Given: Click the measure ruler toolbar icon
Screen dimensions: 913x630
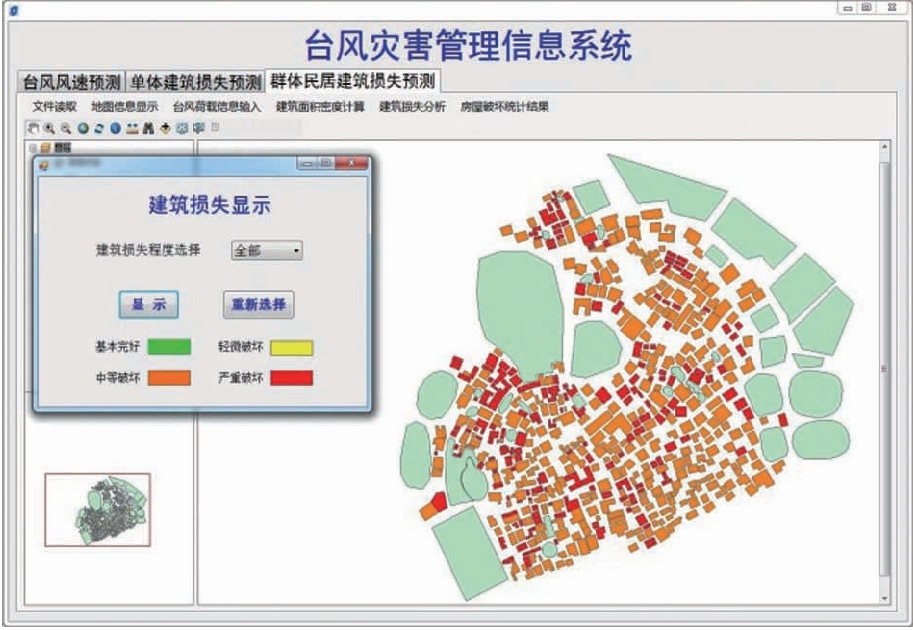Looking at the screenshot, I should (x=131, y=128).
